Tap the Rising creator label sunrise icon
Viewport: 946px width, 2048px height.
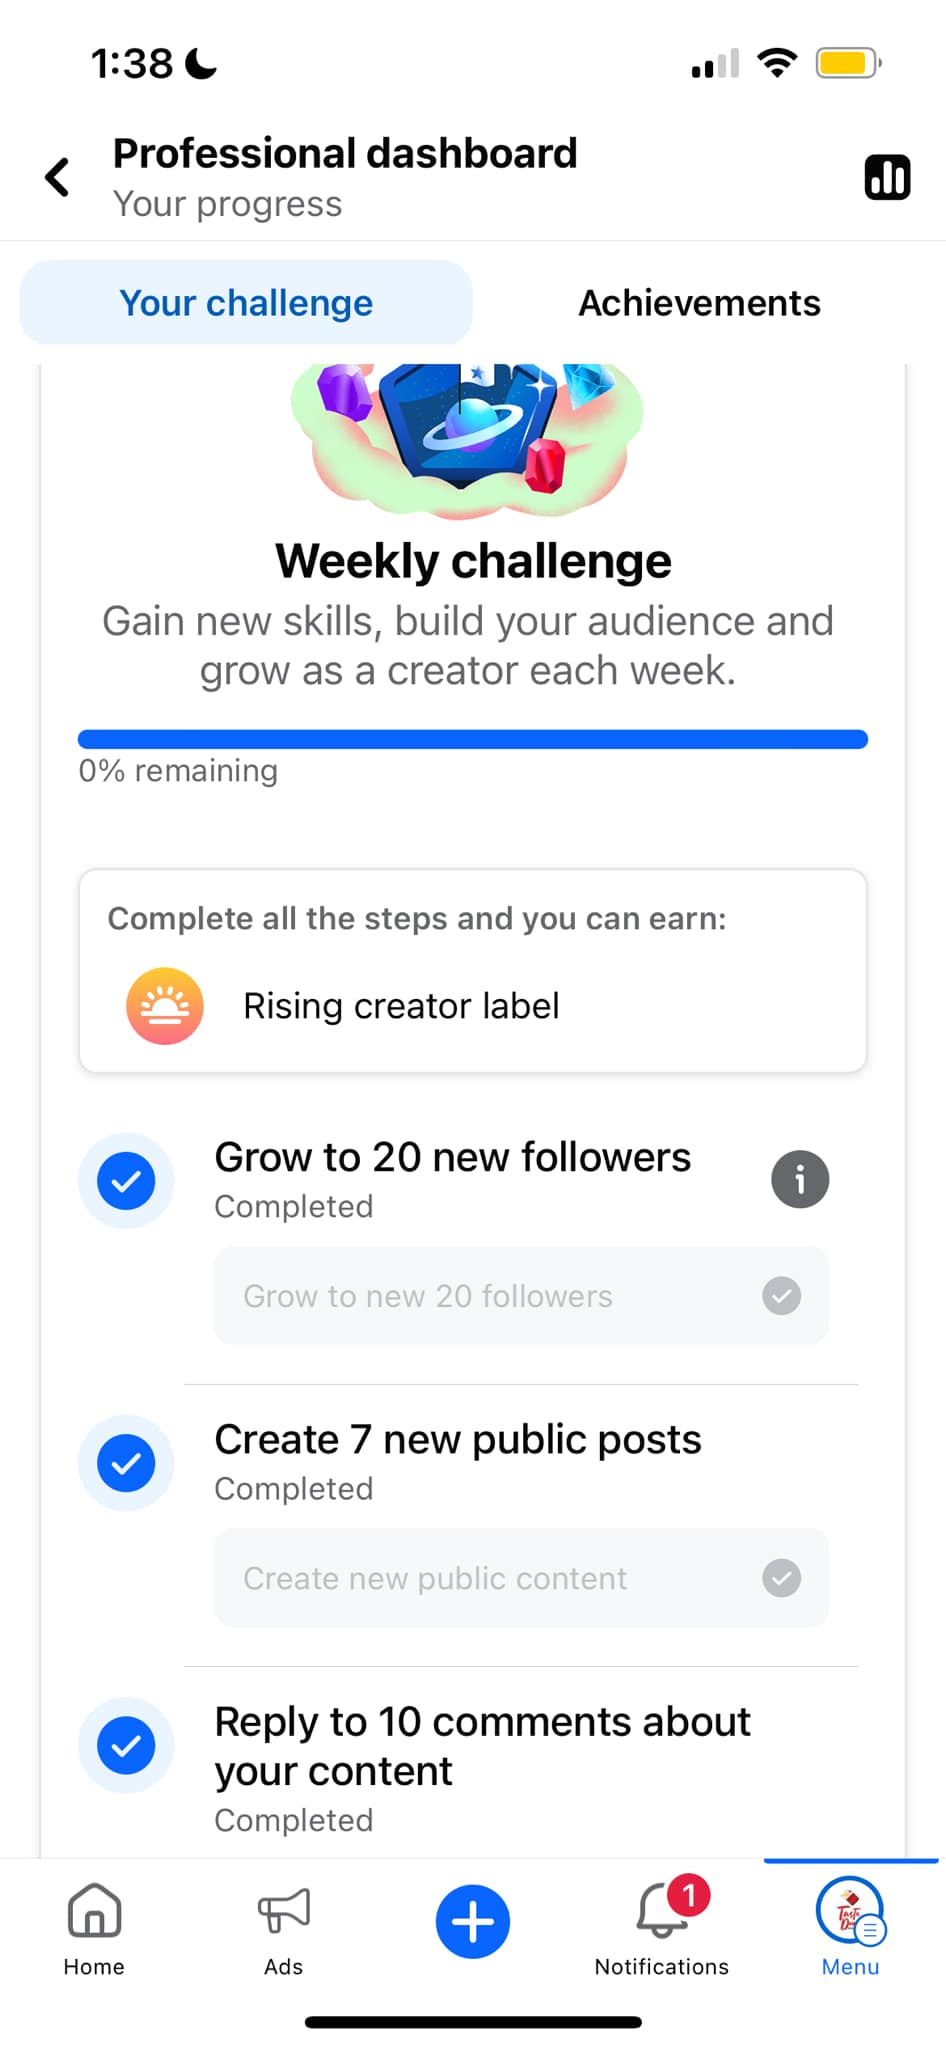point(165,1006)
